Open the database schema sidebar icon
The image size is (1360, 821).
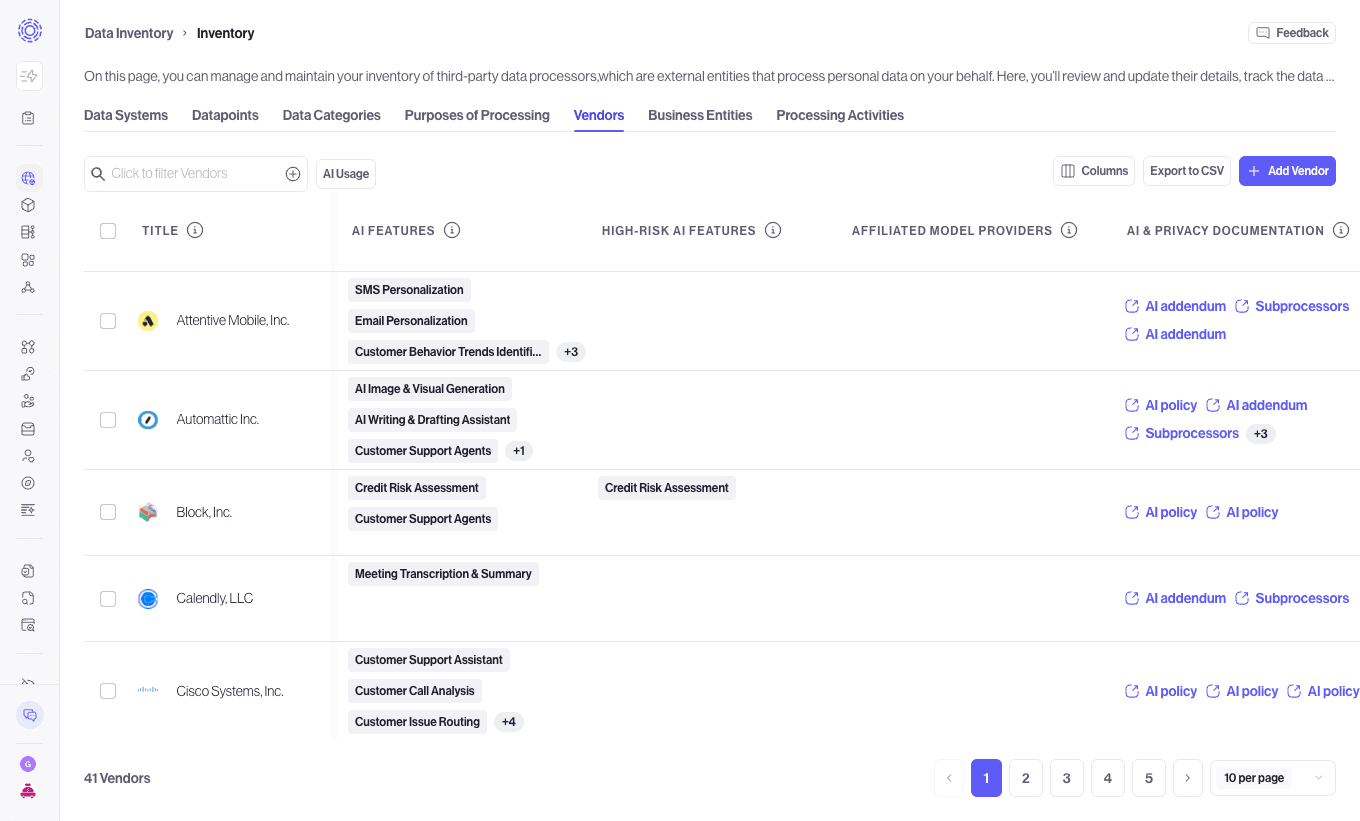(28, 232)
